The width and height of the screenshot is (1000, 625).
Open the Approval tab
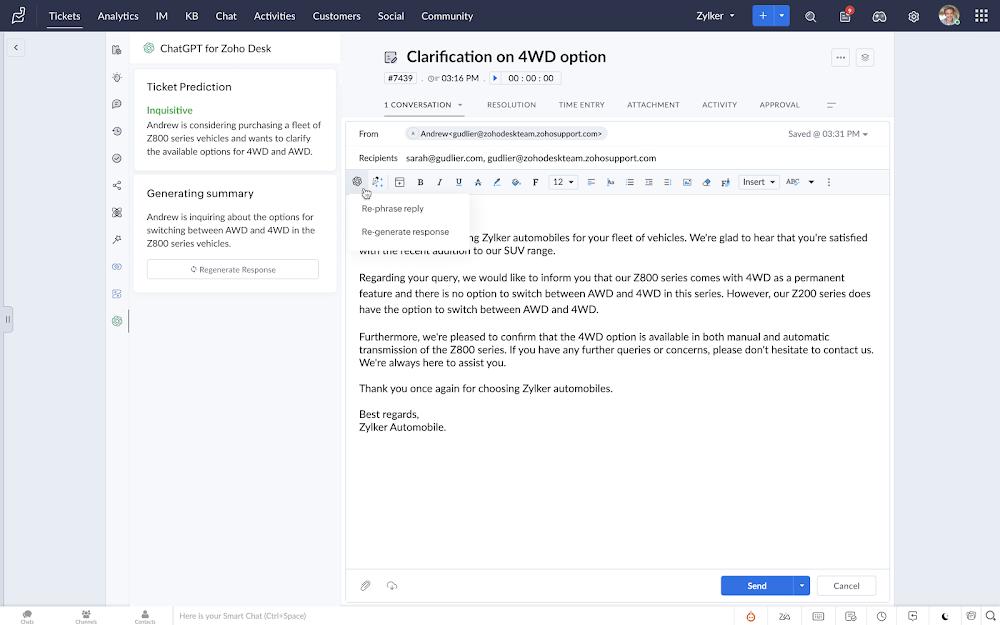(779, 105)
